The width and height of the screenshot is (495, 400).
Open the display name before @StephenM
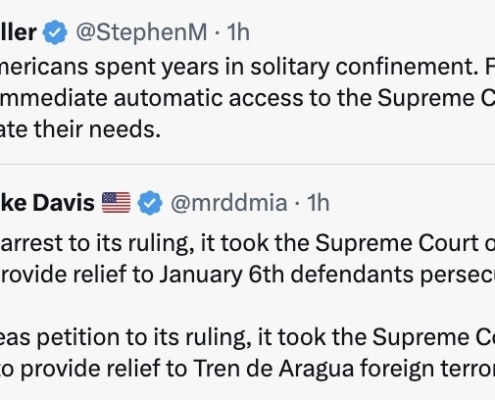coord(18,32)
